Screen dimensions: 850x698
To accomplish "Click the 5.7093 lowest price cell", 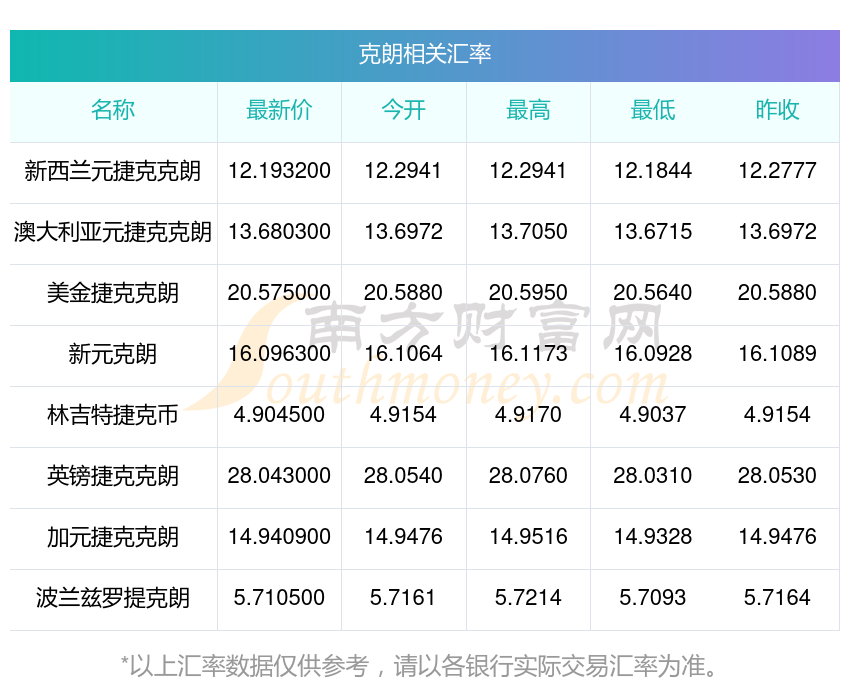I will [x=653, y=598].
